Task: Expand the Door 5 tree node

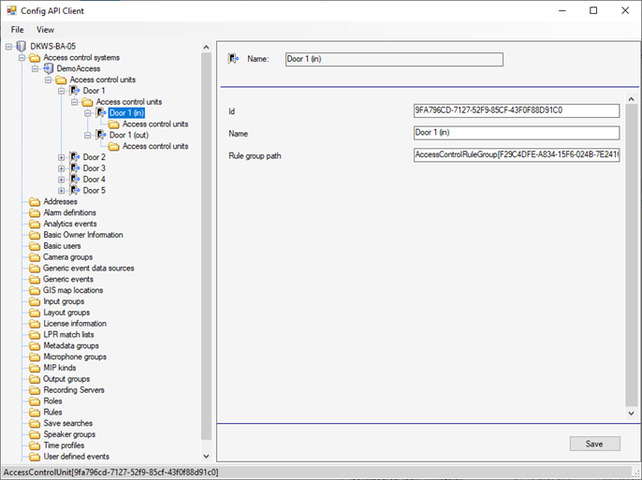Action: [62, 190]
